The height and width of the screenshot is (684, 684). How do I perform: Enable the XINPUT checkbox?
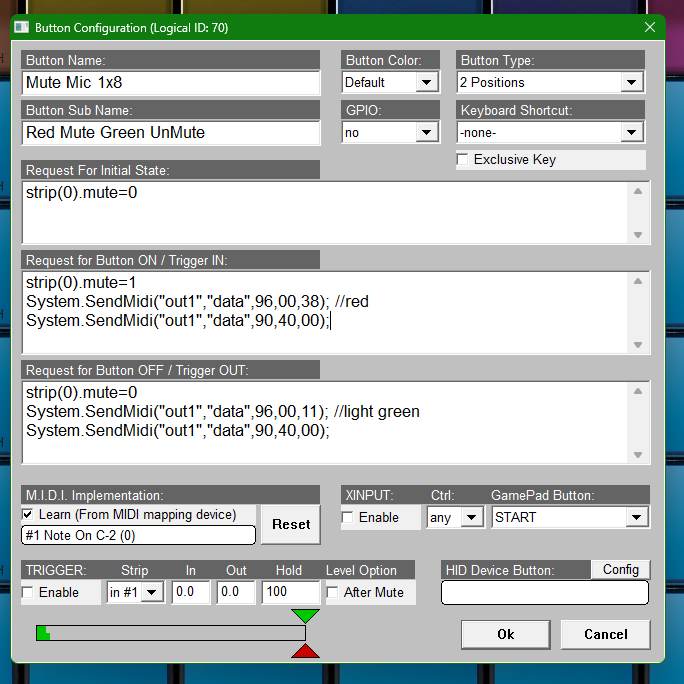coord(348,517)
